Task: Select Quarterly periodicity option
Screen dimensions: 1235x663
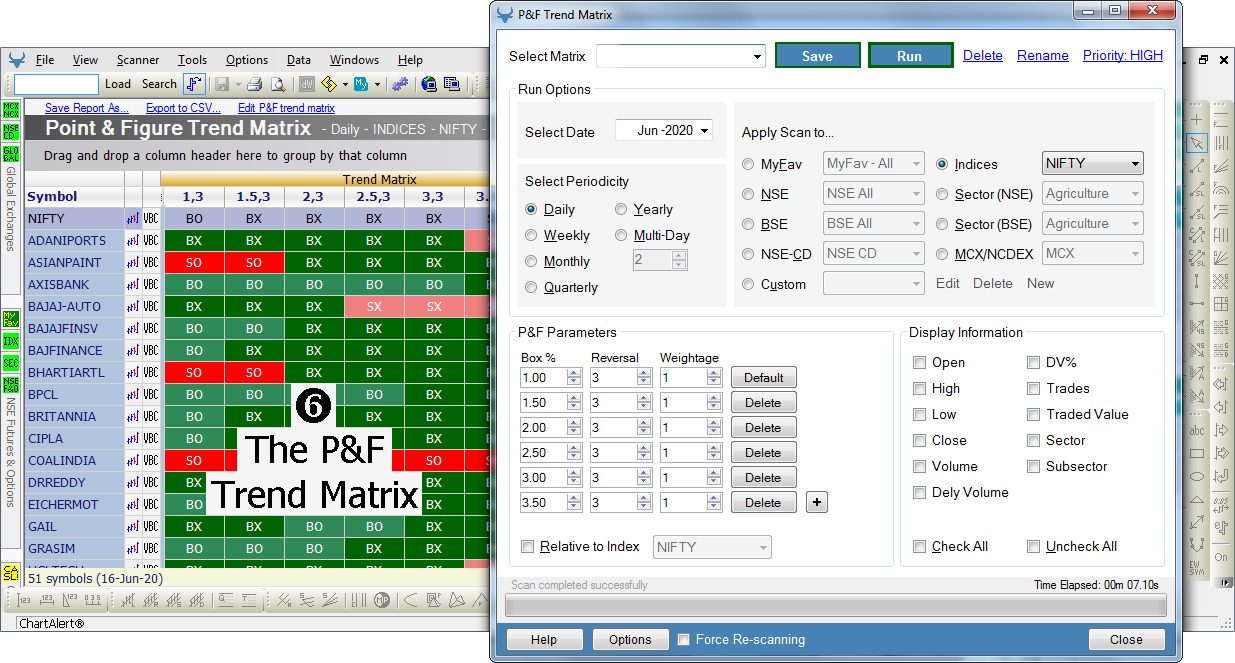Action: (x=531, y=287)
